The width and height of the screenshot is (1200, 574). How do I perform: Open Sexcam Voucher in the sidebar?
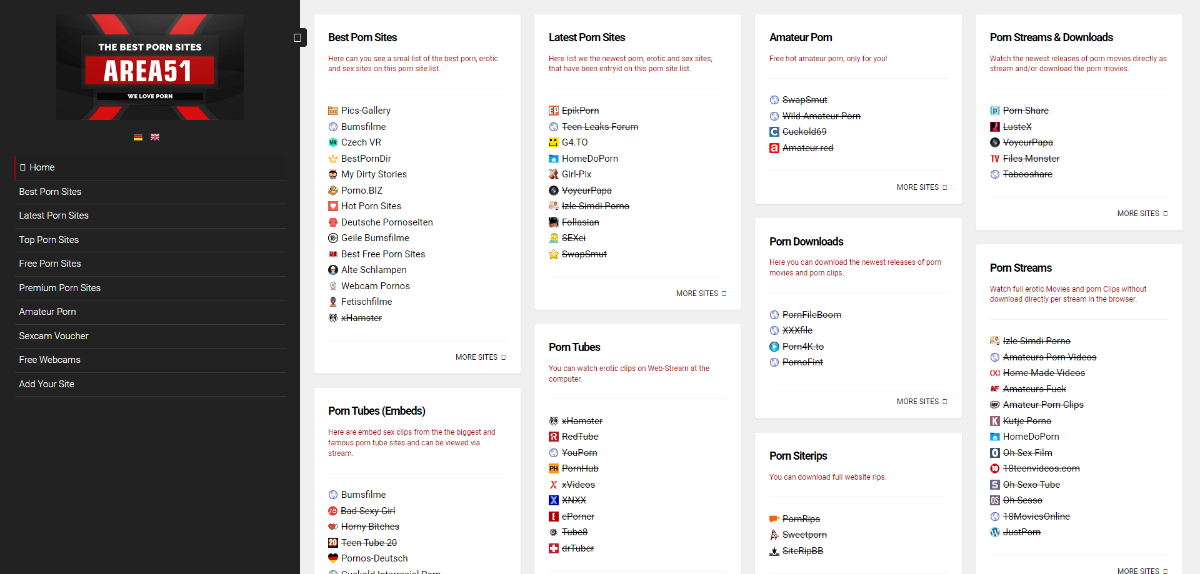coord(53,336)
